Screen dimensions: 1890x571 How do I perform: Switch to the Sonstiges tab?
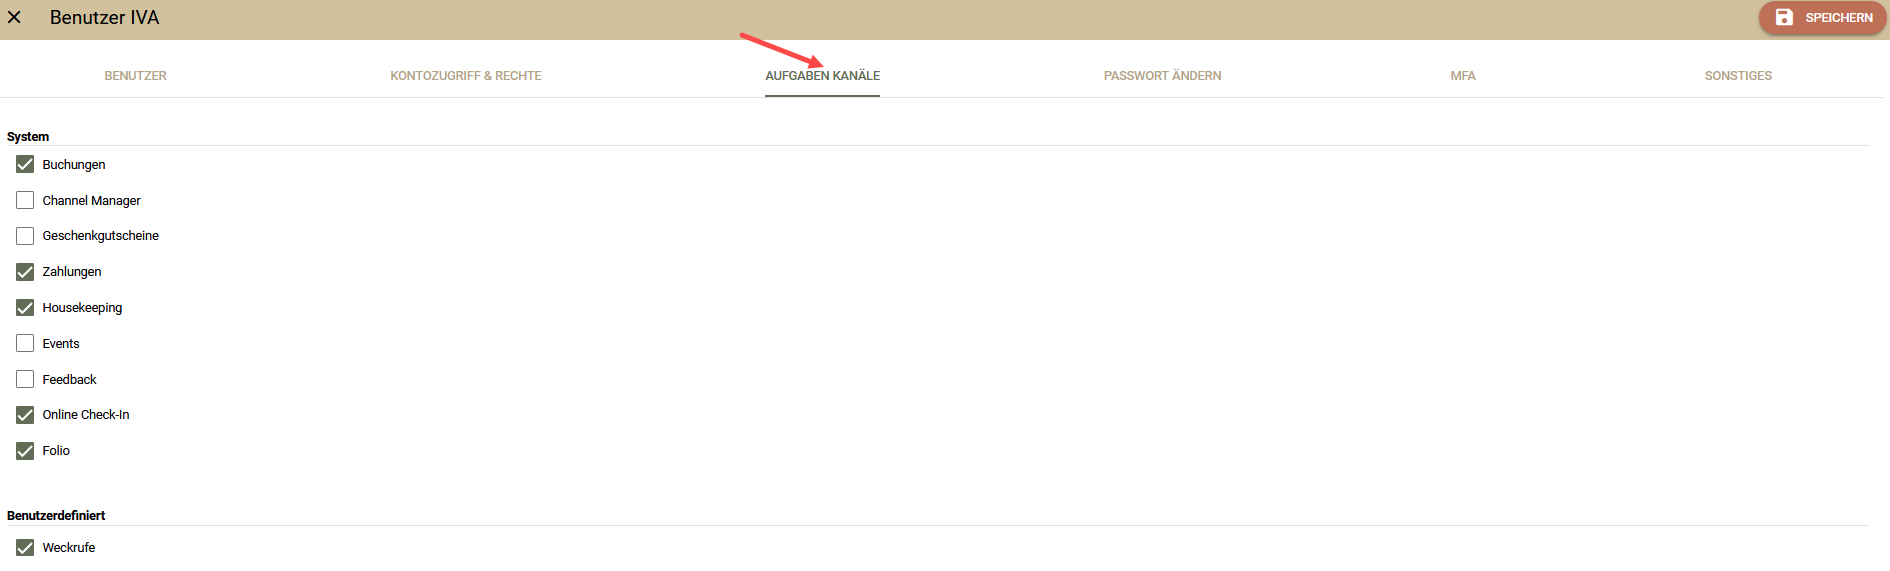tap(1738, 76)
